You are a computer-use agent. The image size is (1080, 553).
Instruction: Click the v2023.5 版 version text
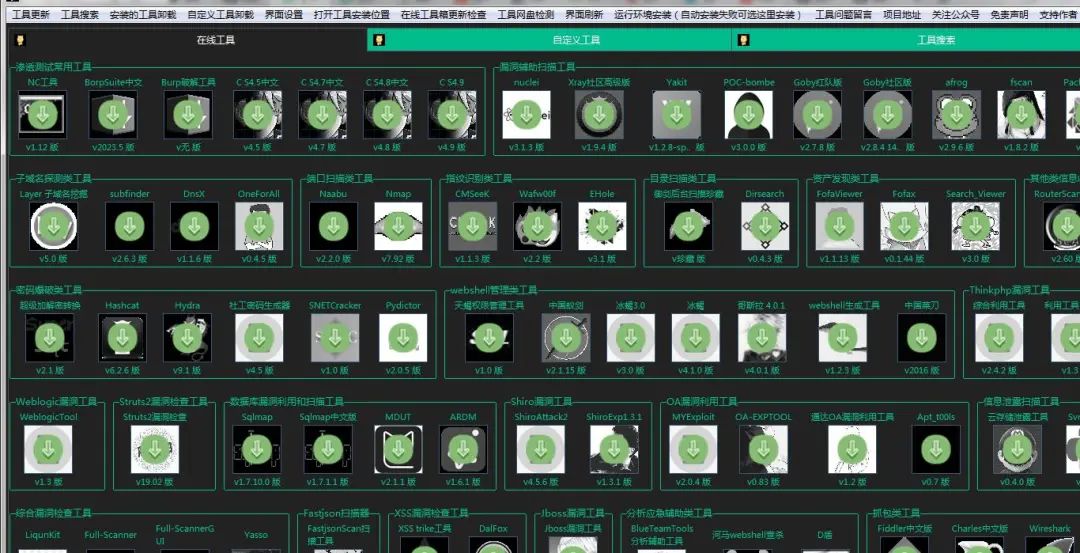tap(113, 147)
